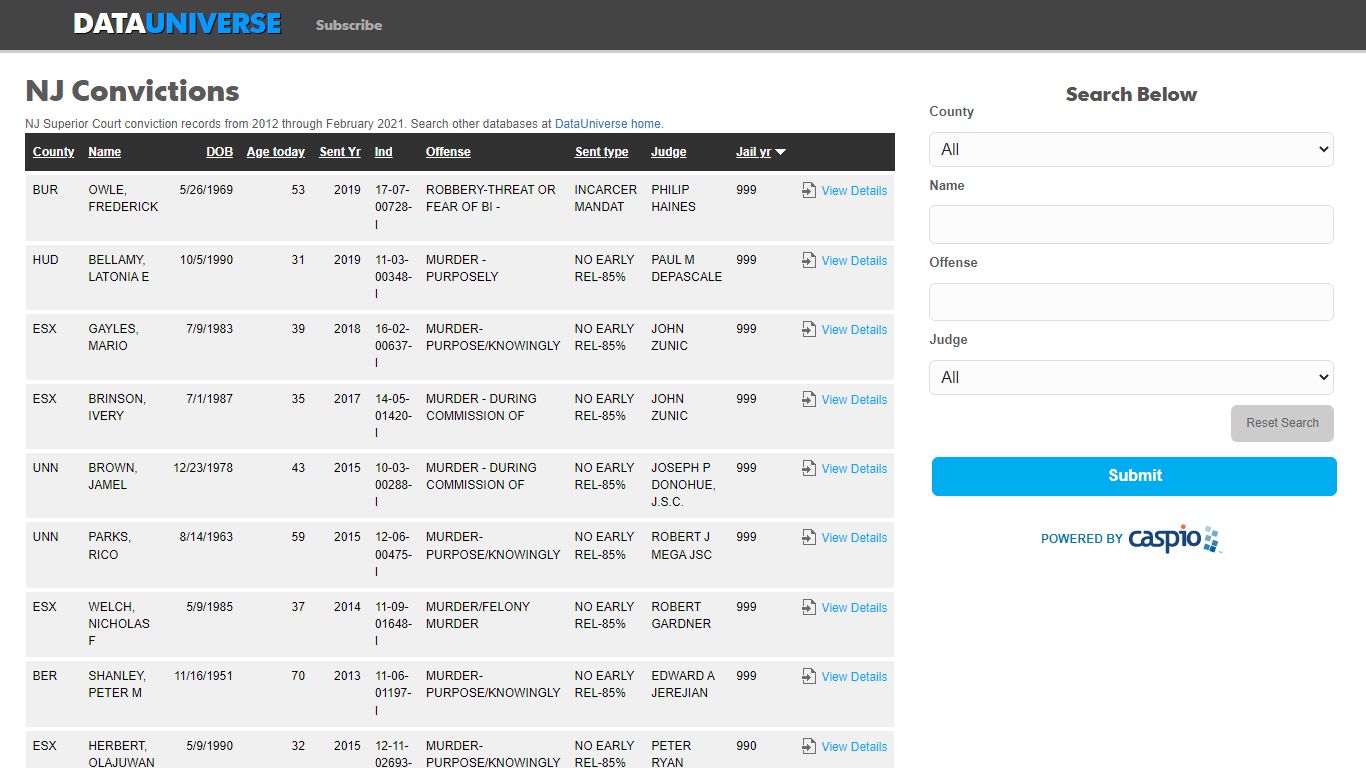Select the name OWLE, FREDERICK
The image size is (1366, 768).
pos(123,198)
